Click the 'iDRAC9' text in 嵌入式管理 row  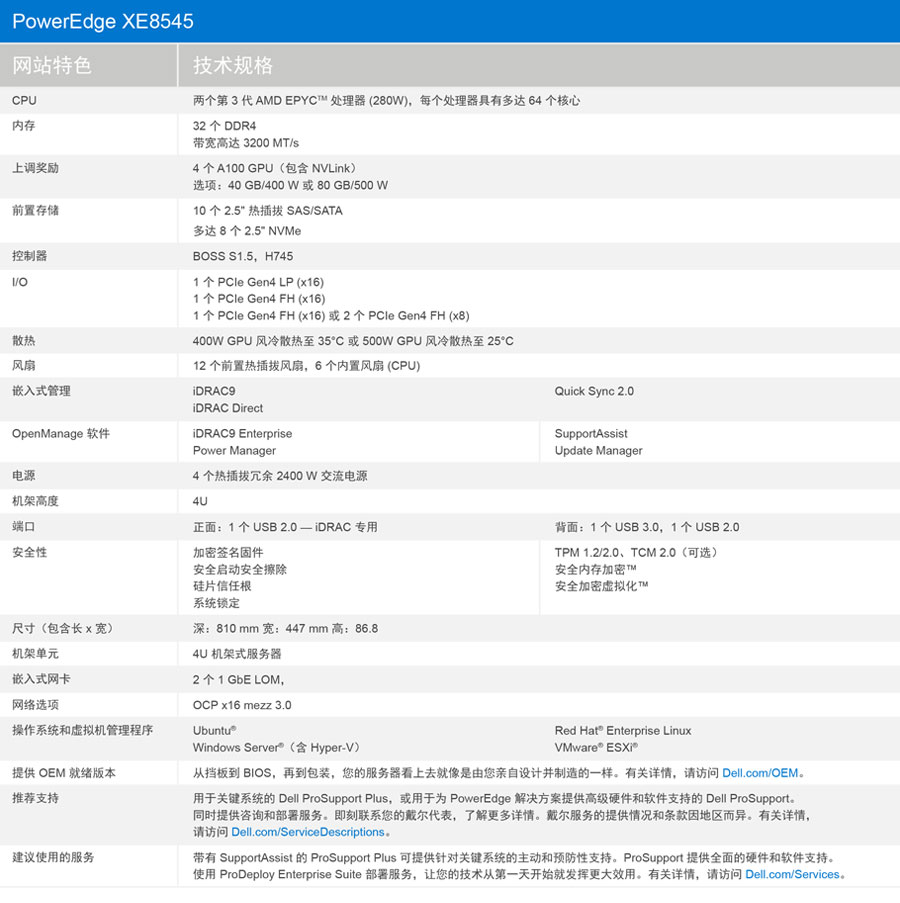pos(214,391)
